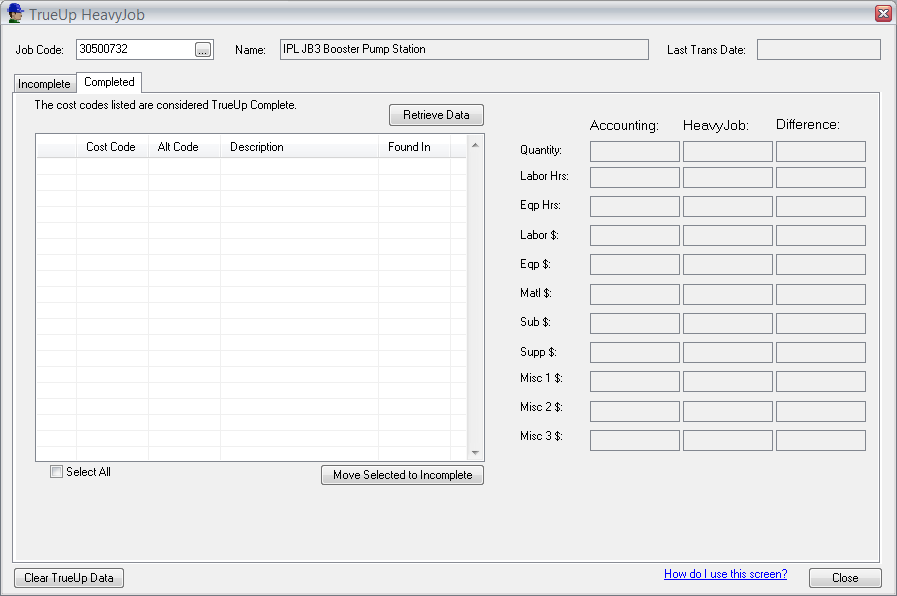The image size is (897, 596).
Task: Click the Close button at bottom
Action: point(845,578)
